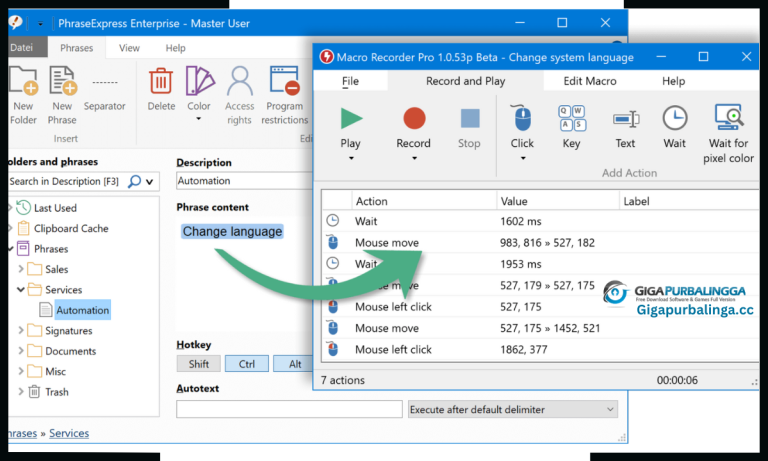Add a Key action via keyboard icon
The image size is (768, 461).
click(x=571, y=119)
